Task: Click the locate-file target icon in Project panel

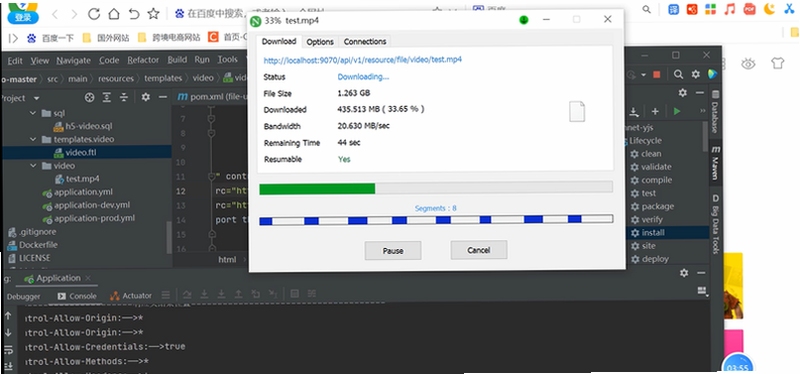Action: (x=89, y=97)
